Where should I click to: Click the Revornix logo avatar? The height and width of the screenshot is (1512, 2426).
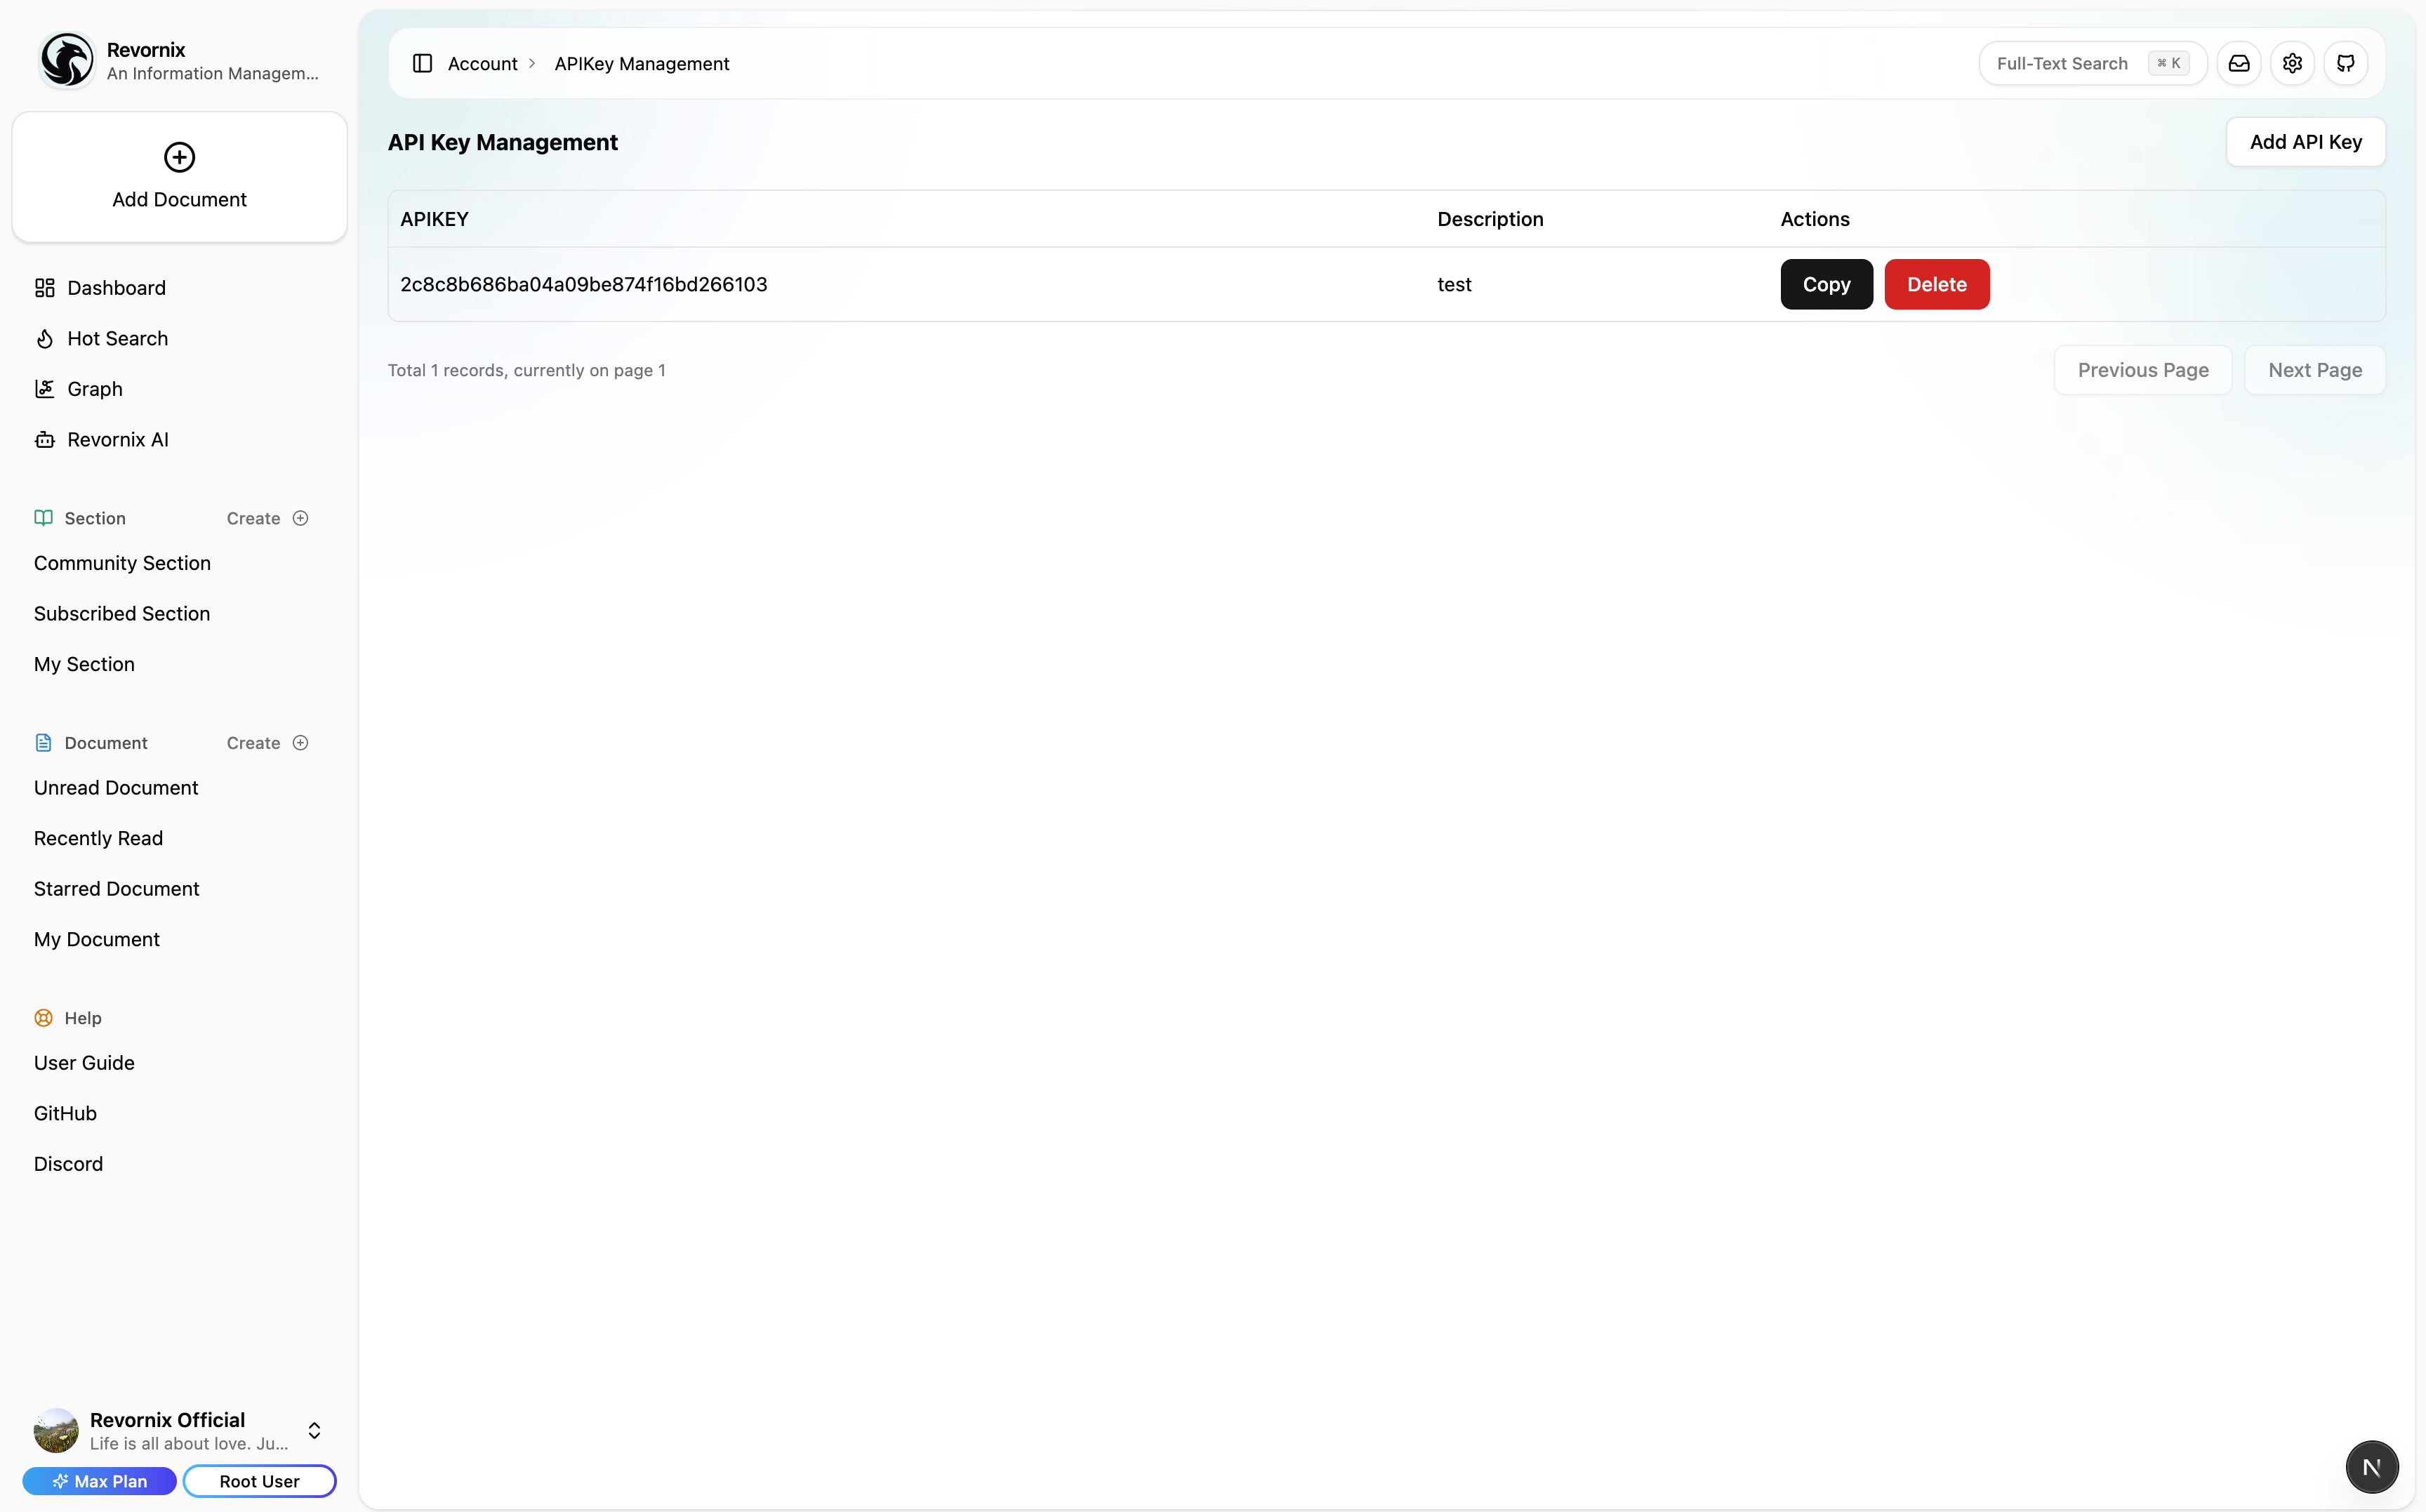(x=66, y=60)
